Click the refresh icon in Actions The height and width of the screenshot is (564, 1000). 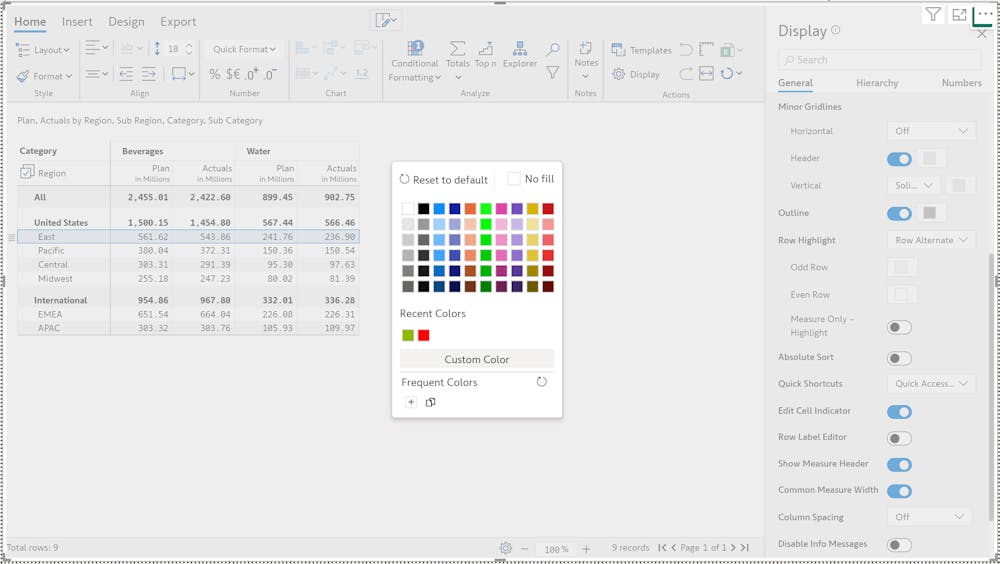click(726, 74)
